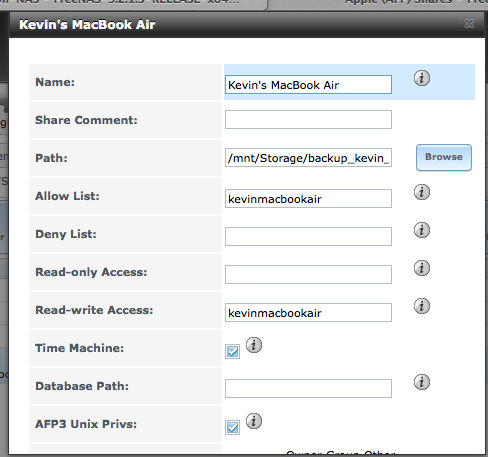Focus the Read-only Access field
The image size is (488, 457).
(x=308, y=275)
